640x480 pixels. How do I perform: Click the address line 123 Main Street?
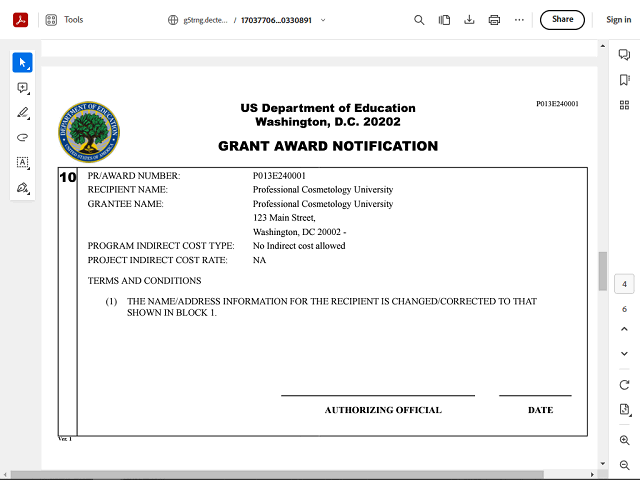point(284,218)
